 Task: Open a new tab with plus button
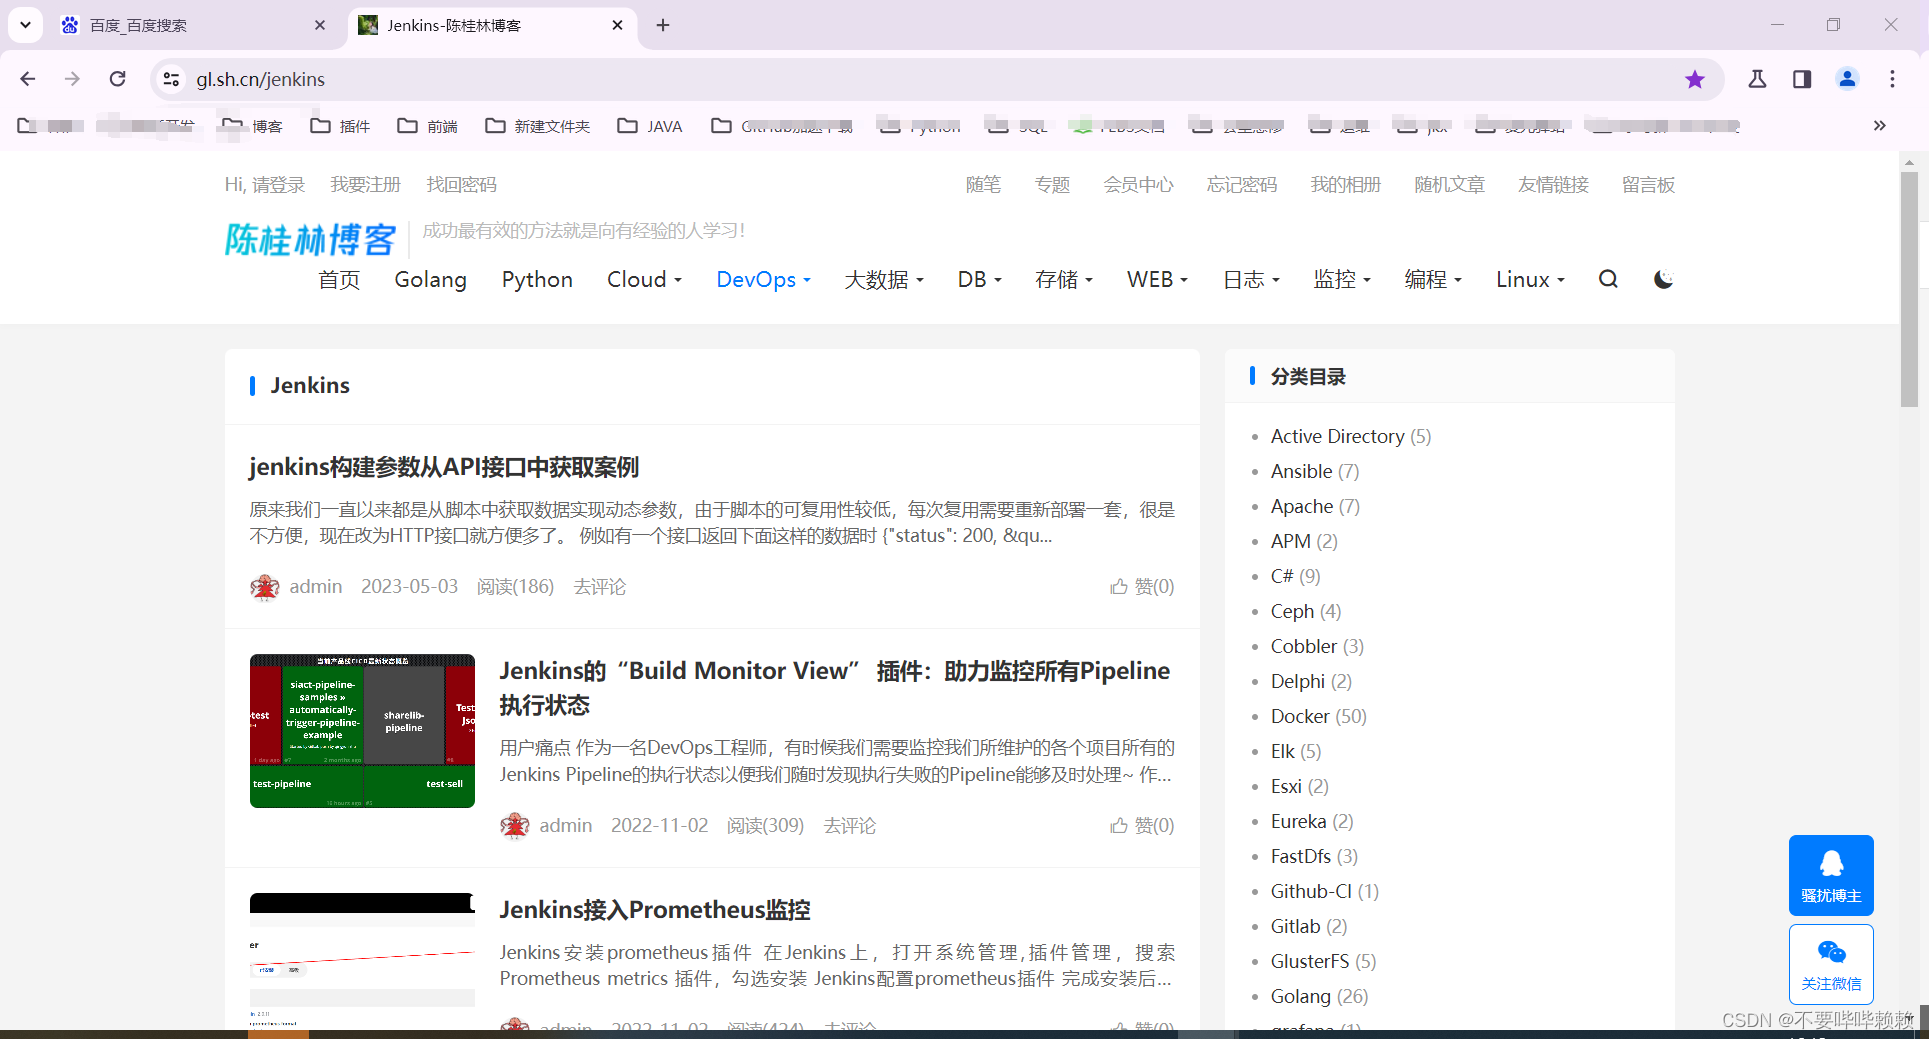pyautogui.click(x=663, y=25)
